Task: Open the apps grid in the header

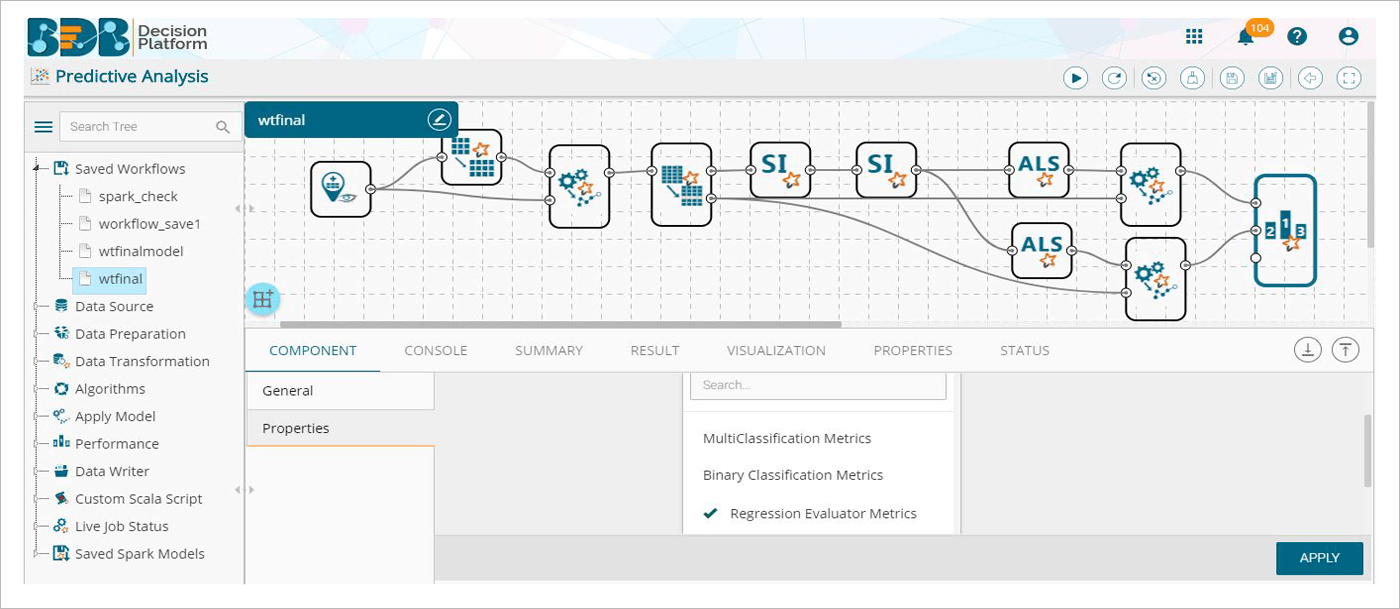Action: click(1194, 35)
